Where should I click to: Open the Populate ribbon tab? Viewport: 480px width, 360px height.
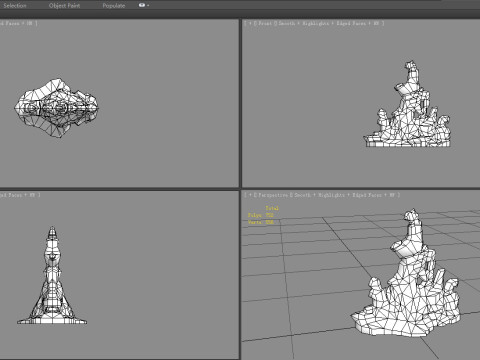point(114,6)
